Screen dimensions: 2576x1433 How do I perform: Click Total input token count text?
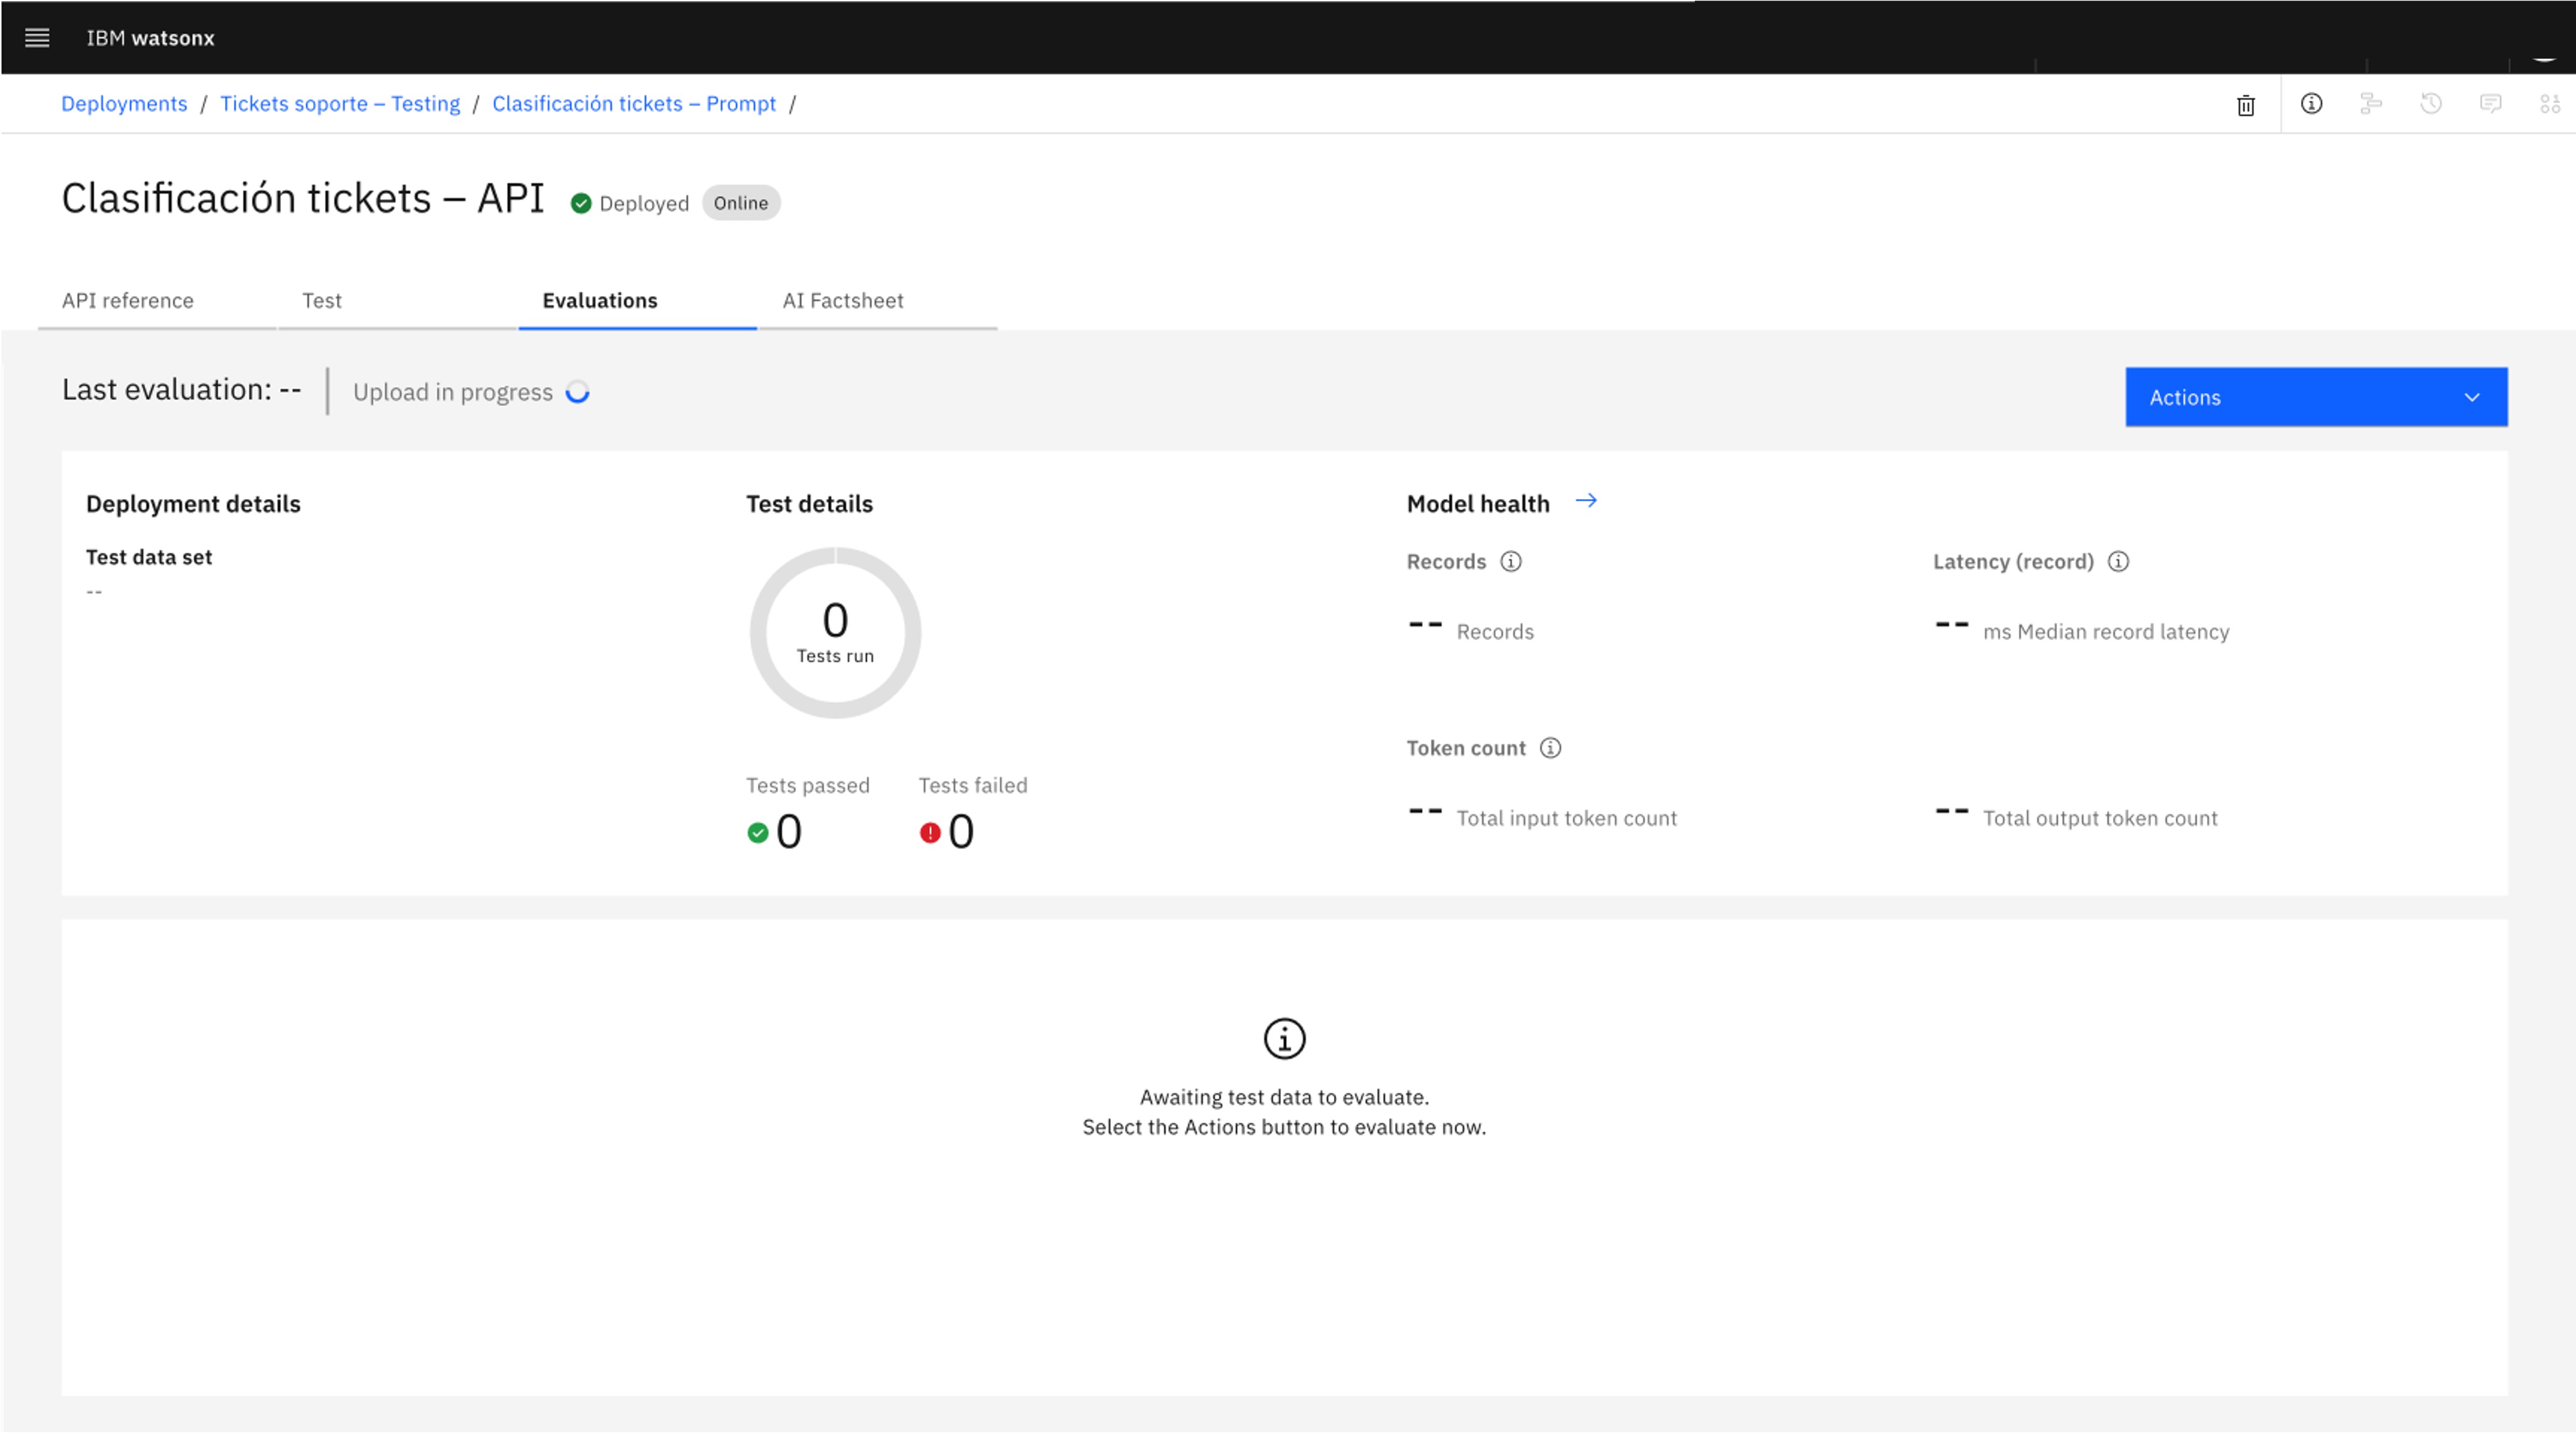1566,818
